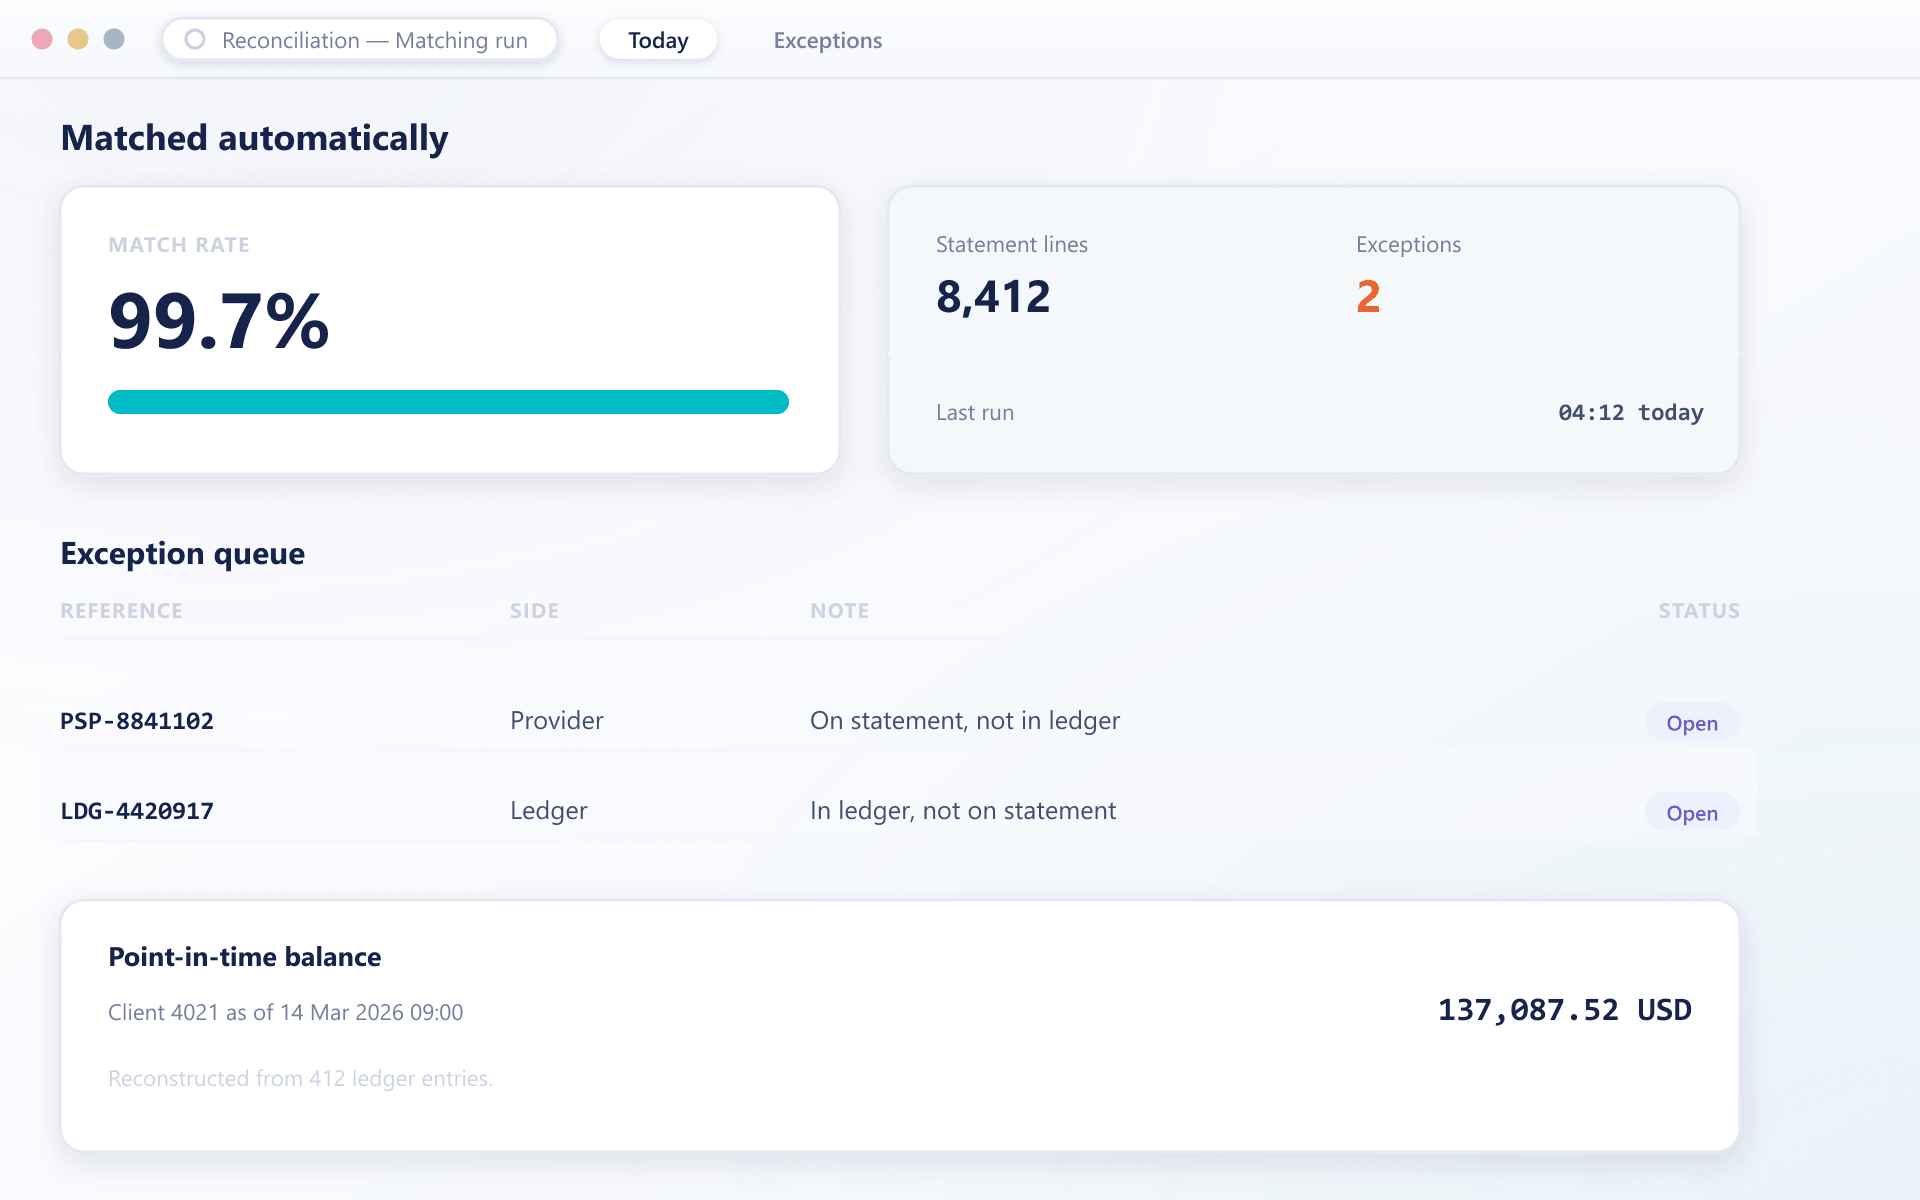Click the 99.7% match rate value
Viewport: 1920px width, 1200px height.
tap(219, 321)
